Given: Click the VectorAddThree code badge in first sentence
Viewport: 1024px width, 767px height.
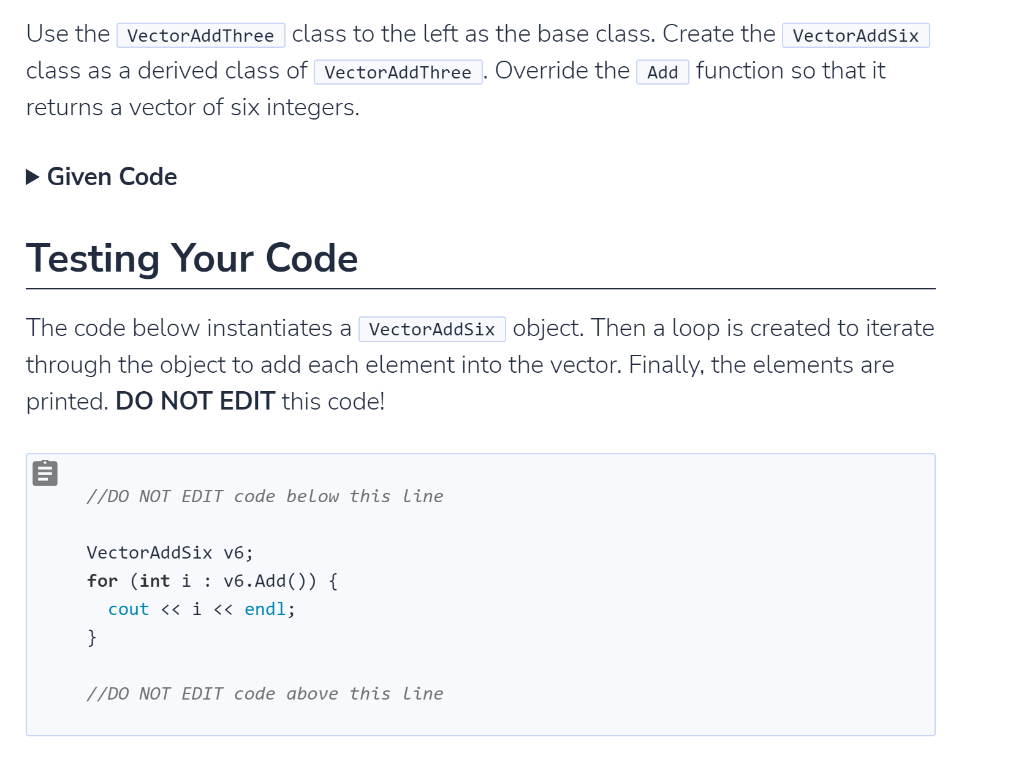Looking at the screenshot, I should coord(201,35).
